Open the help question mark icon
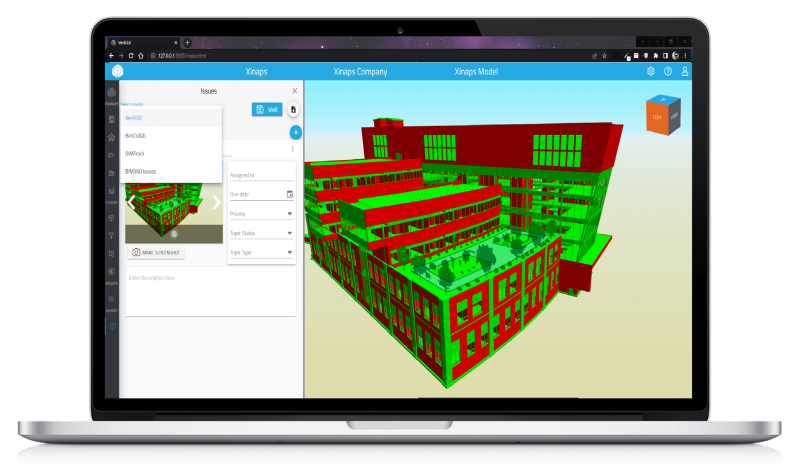 pos(668,71)
